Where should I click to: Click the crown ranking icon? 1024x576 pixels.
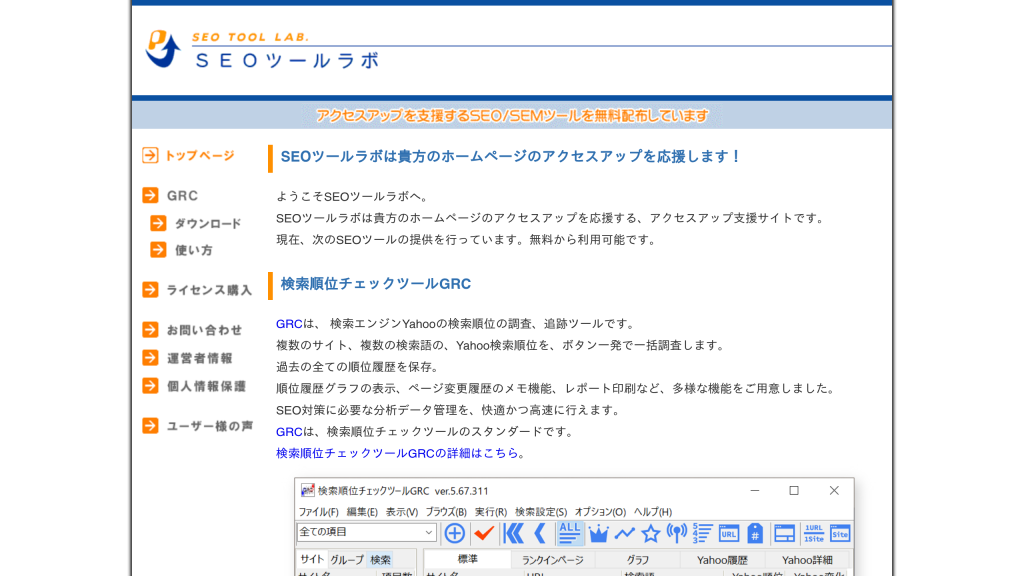tap(598, 534)
